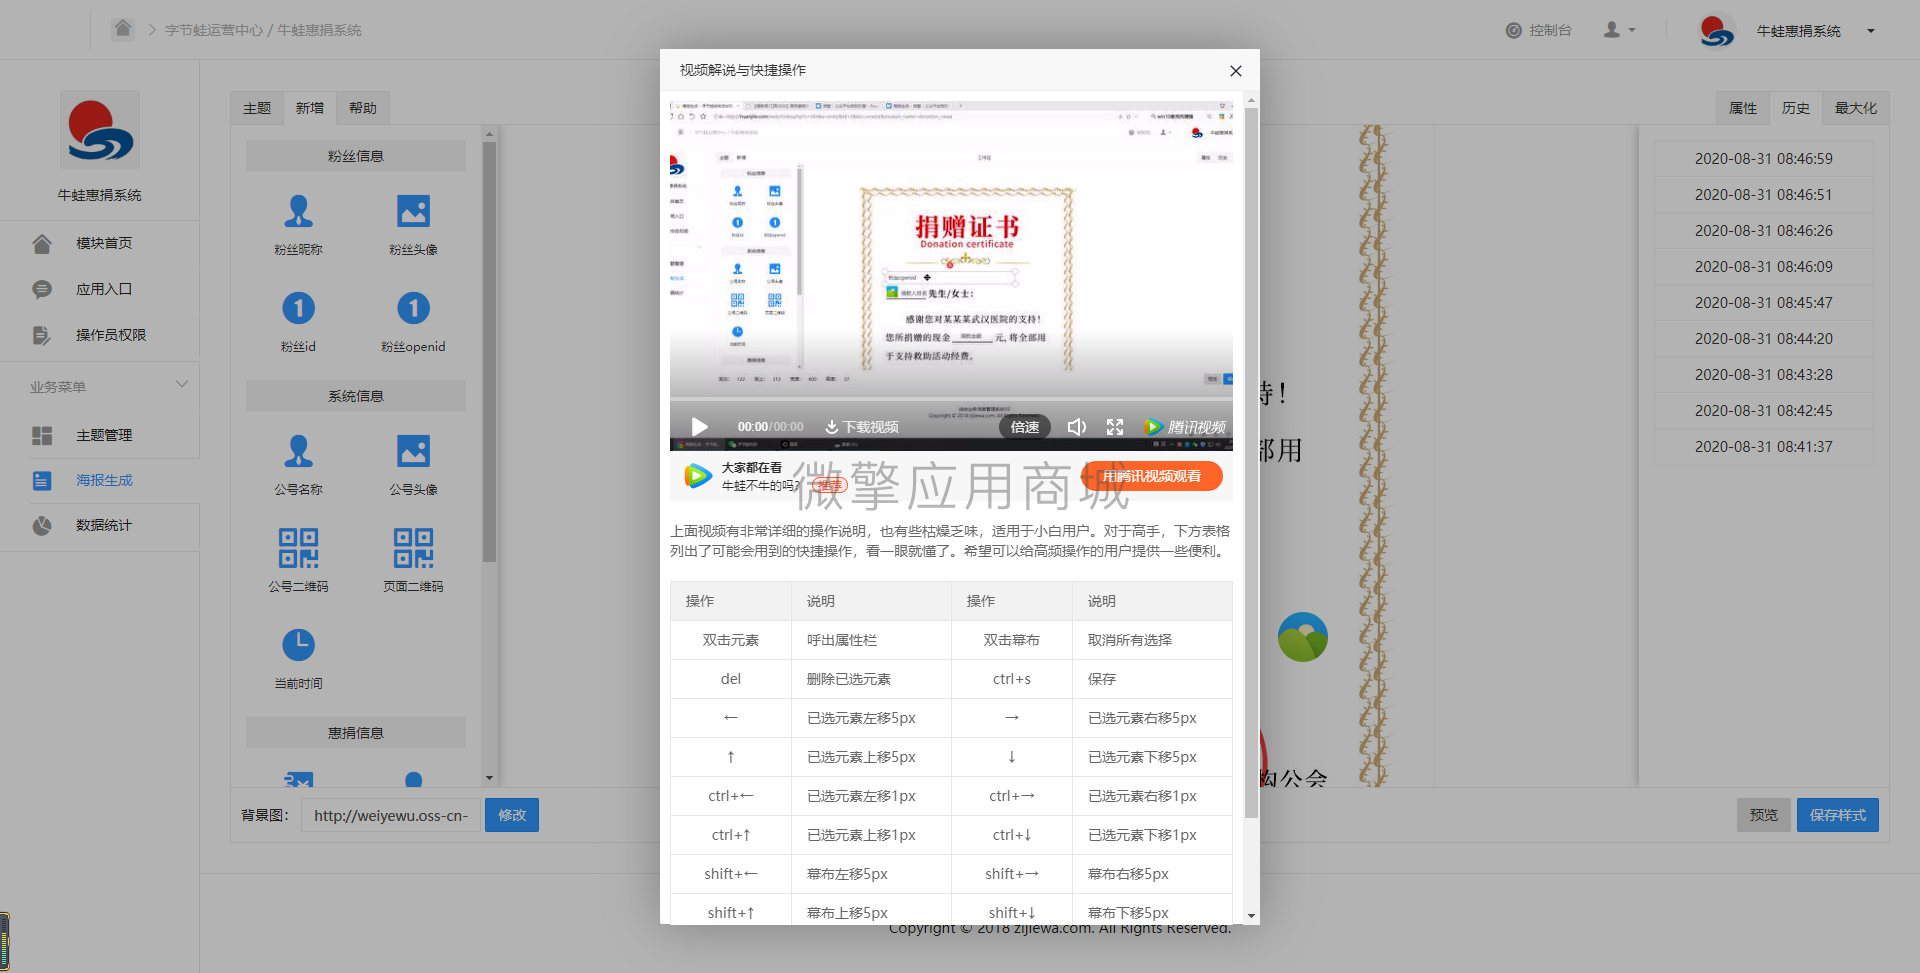The width and height of the screenshot is (1920, 973).
Task: Click the 腾讯视频 logo in the player
Action: click(1185, 427)
